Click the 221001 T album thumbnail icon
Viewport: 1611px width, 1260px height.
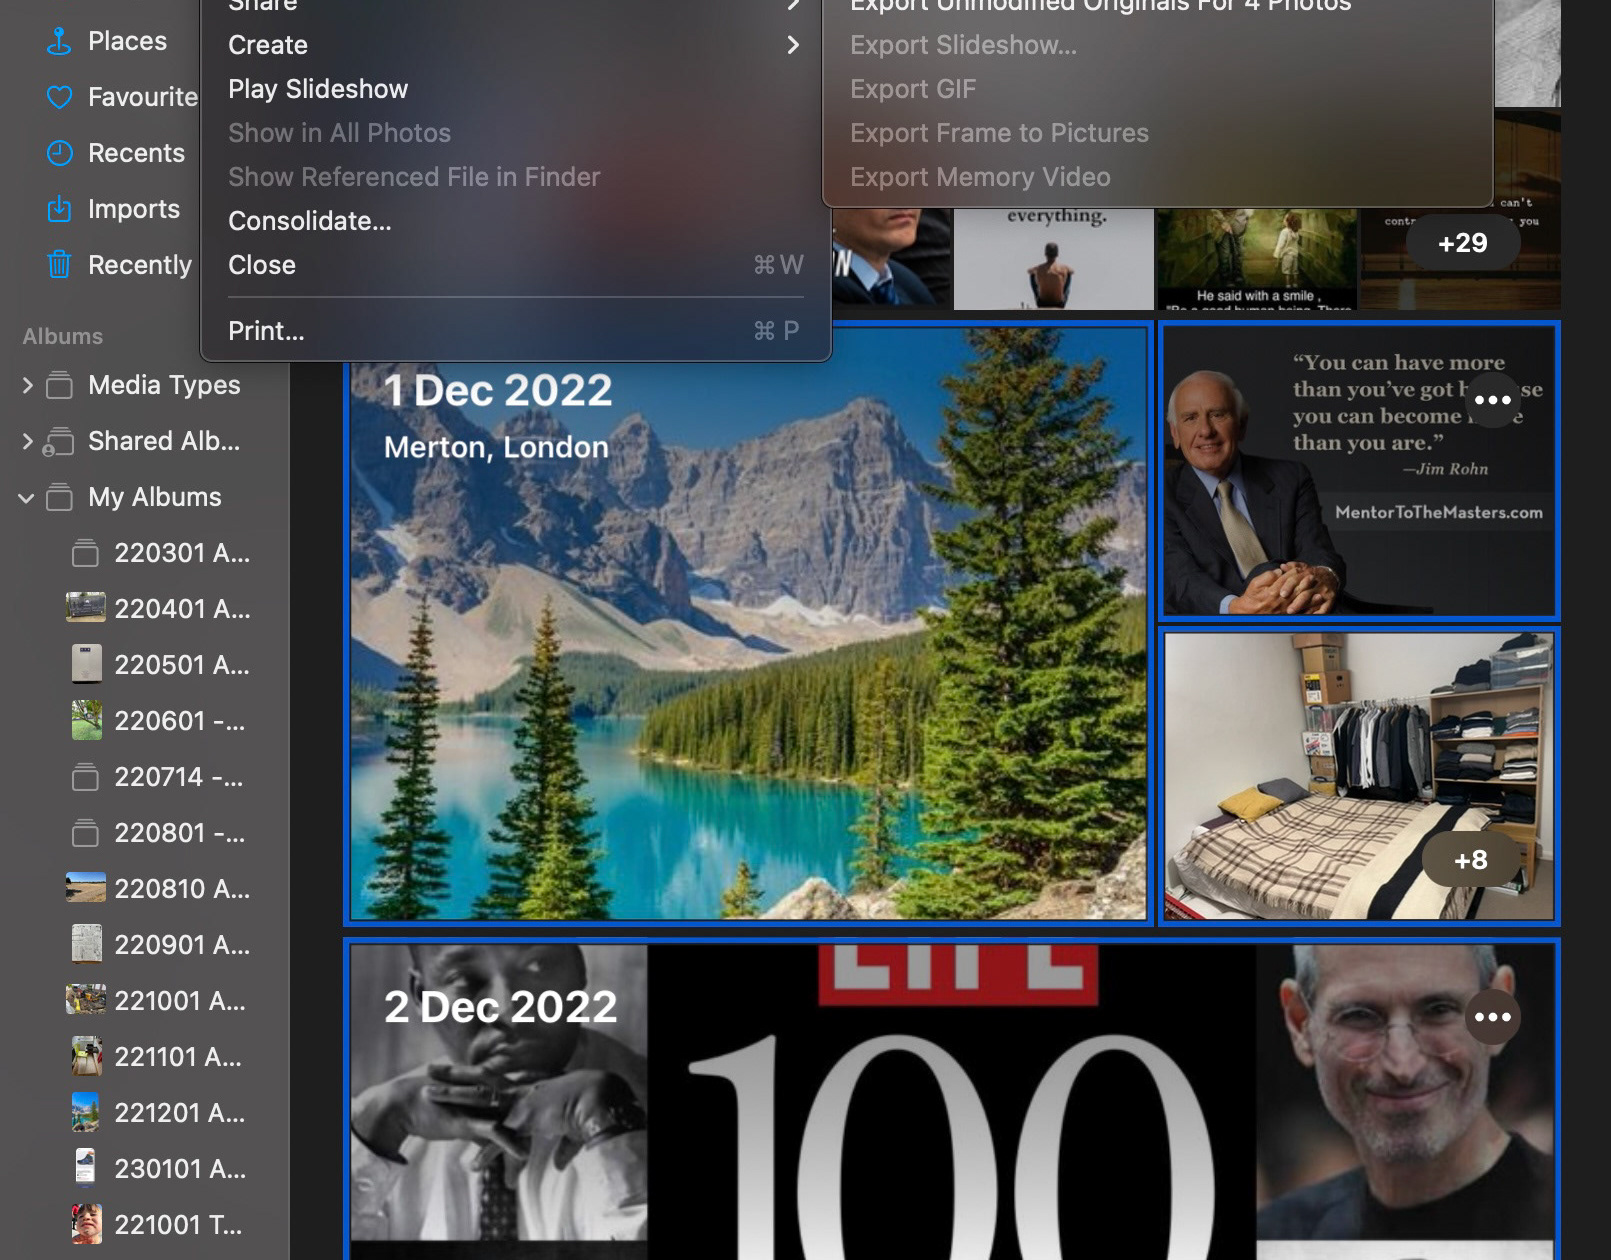point(87,1224)
